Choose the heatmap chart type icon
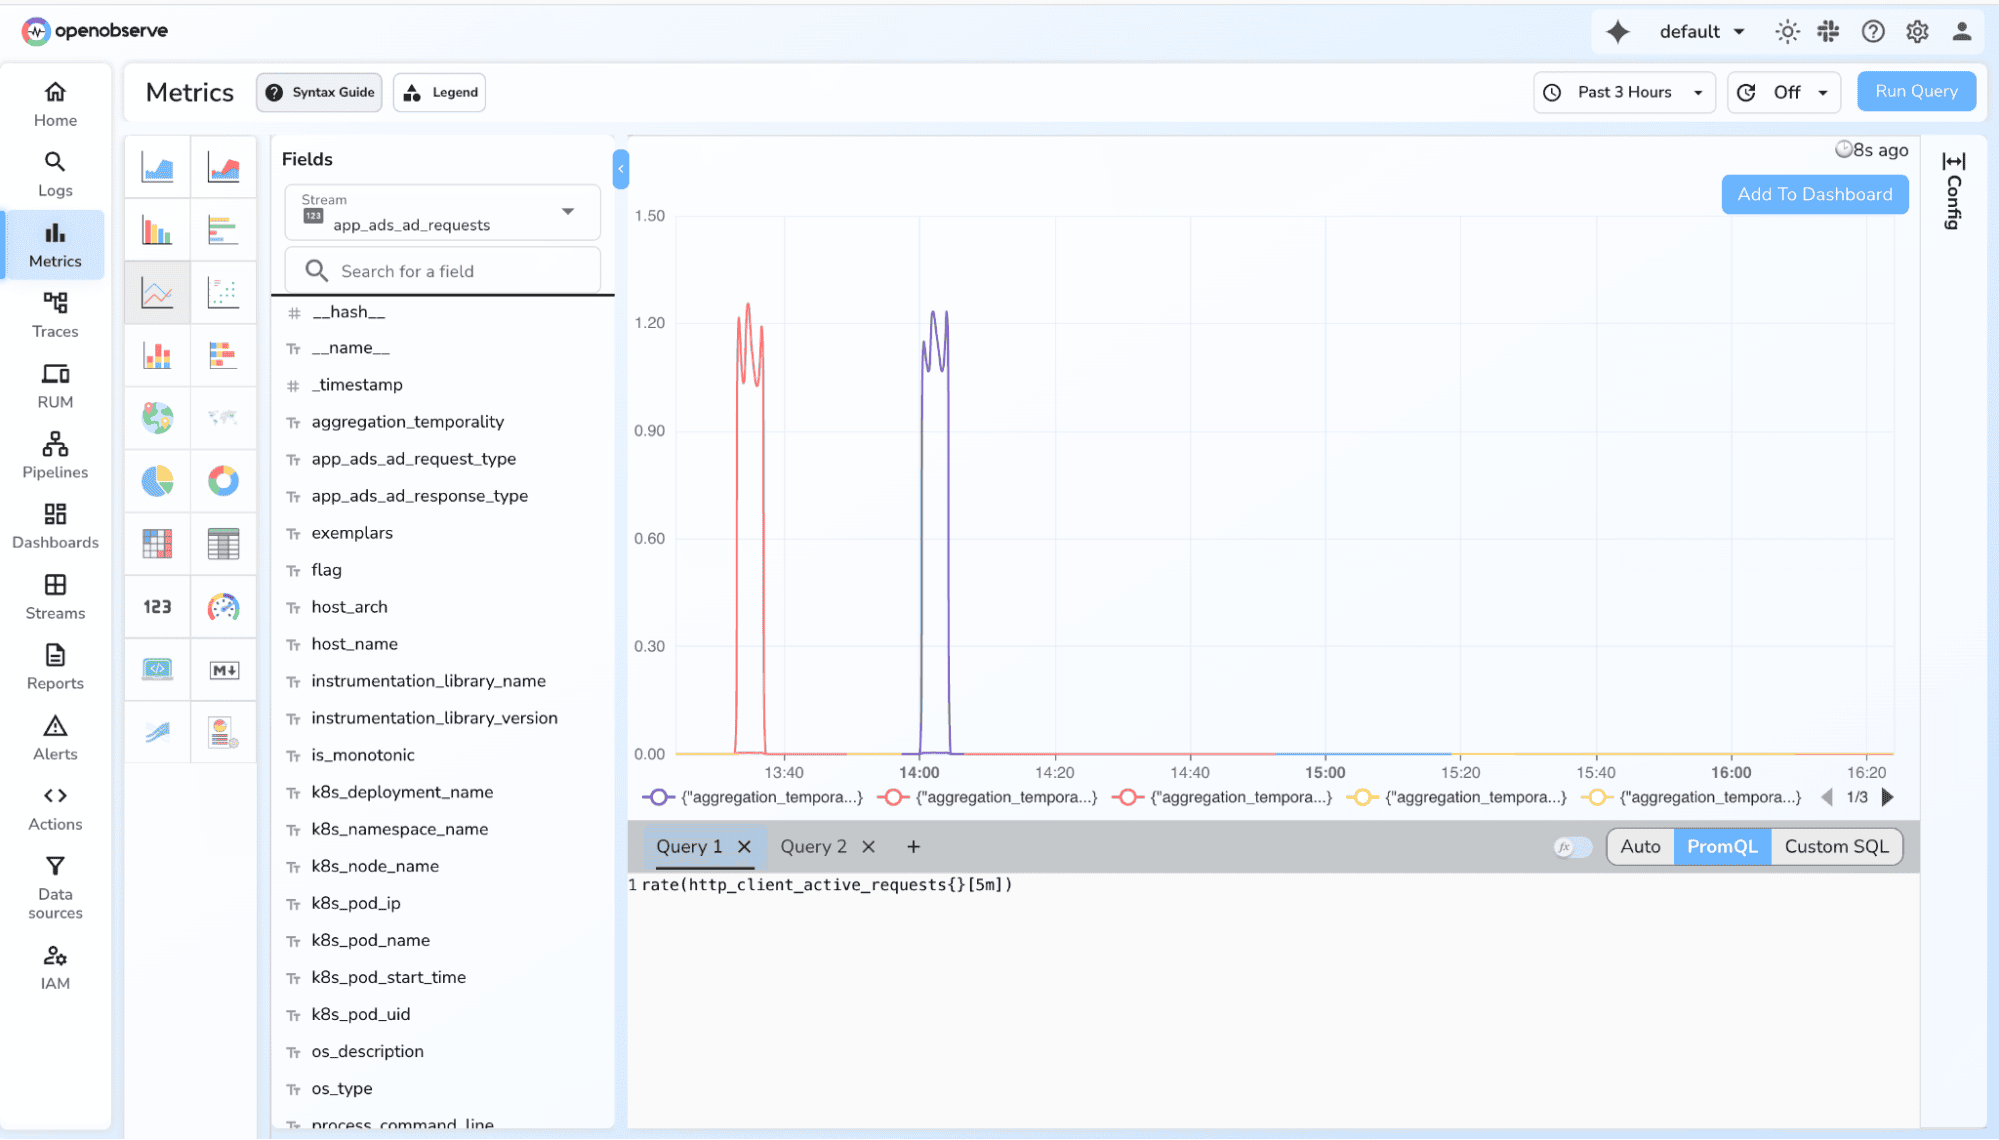The height and width of the screenshot is (1140, 1999). (x=157, y=544)
